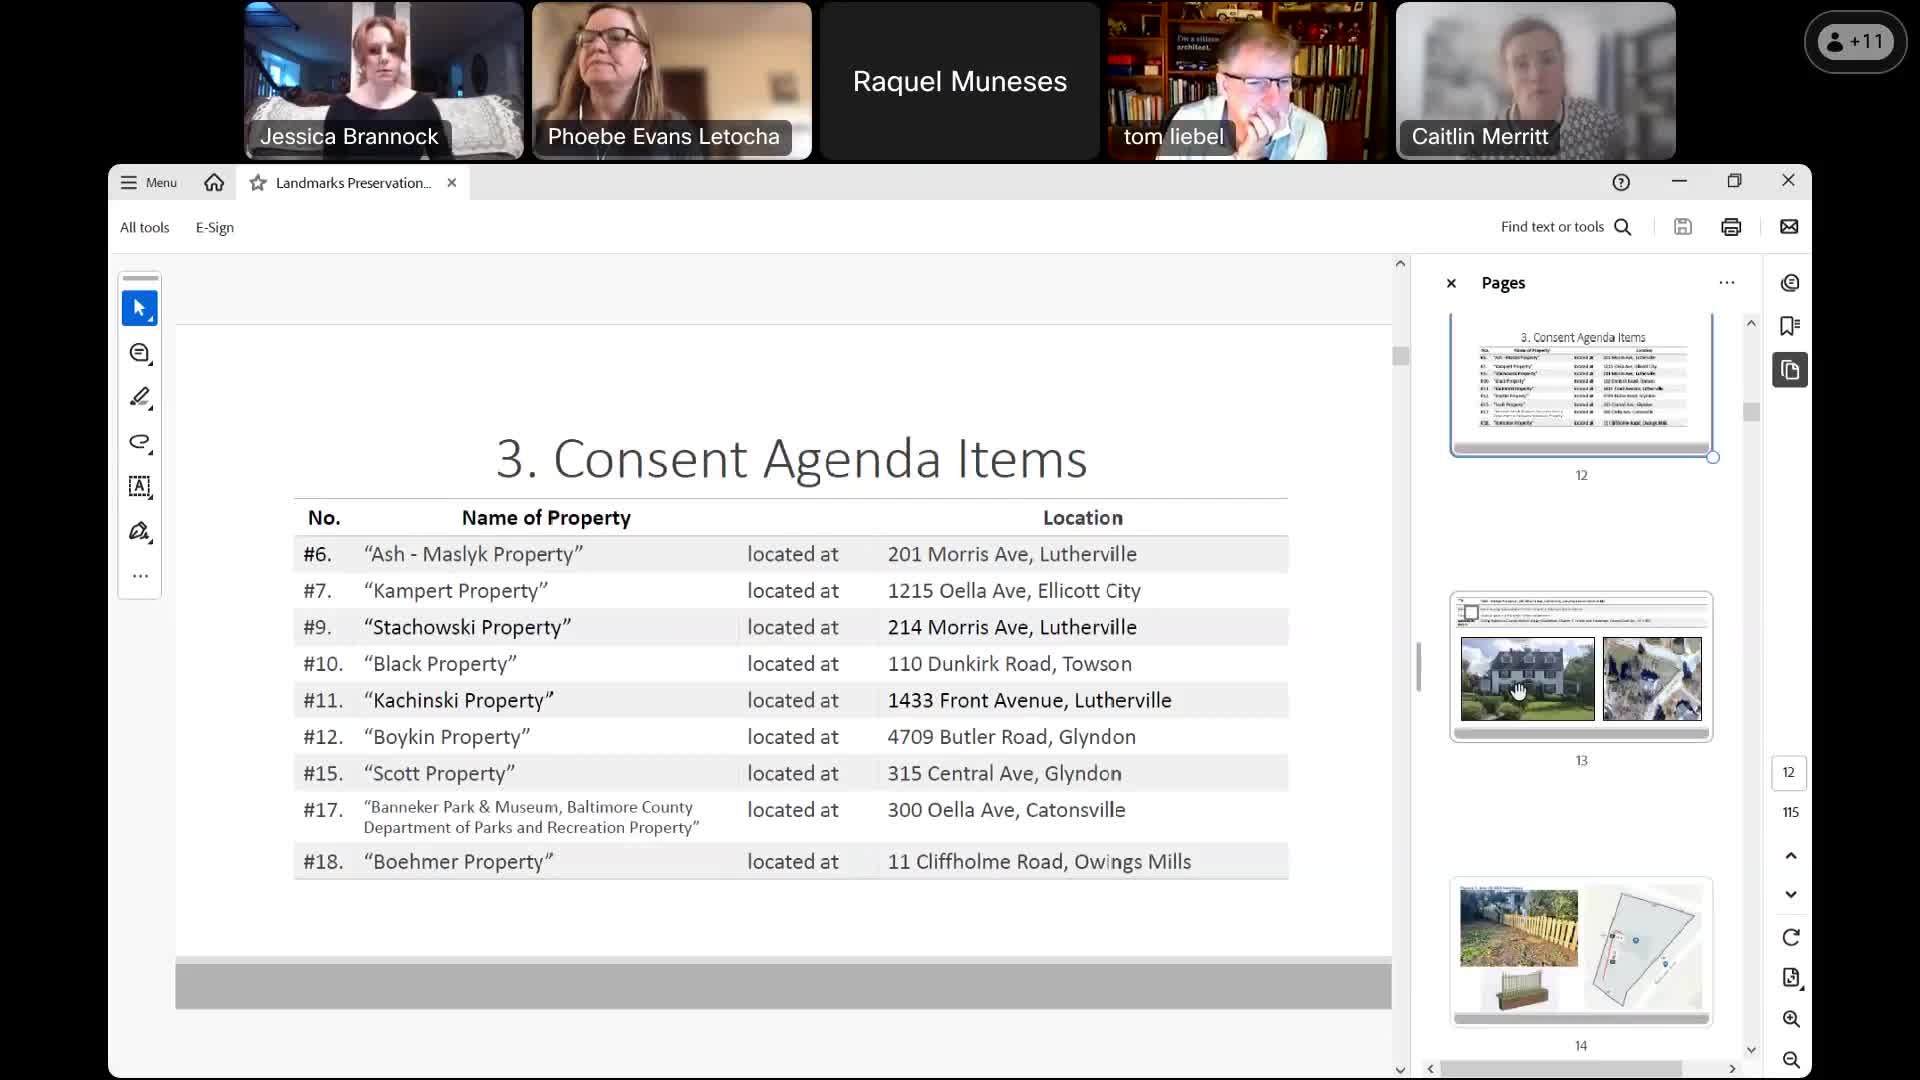Open the Fill and Sign tool
The height and width of the screenshot is (1080, 1920).
[139, 531]
